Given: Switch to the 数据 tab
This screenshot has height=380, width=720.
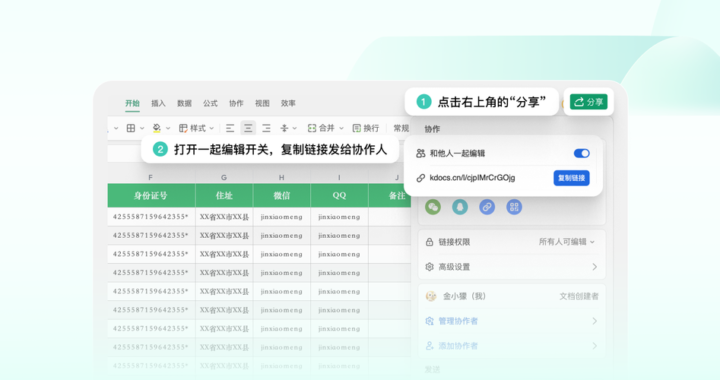Looking at the screenshot, I should (x=184, y=103).
